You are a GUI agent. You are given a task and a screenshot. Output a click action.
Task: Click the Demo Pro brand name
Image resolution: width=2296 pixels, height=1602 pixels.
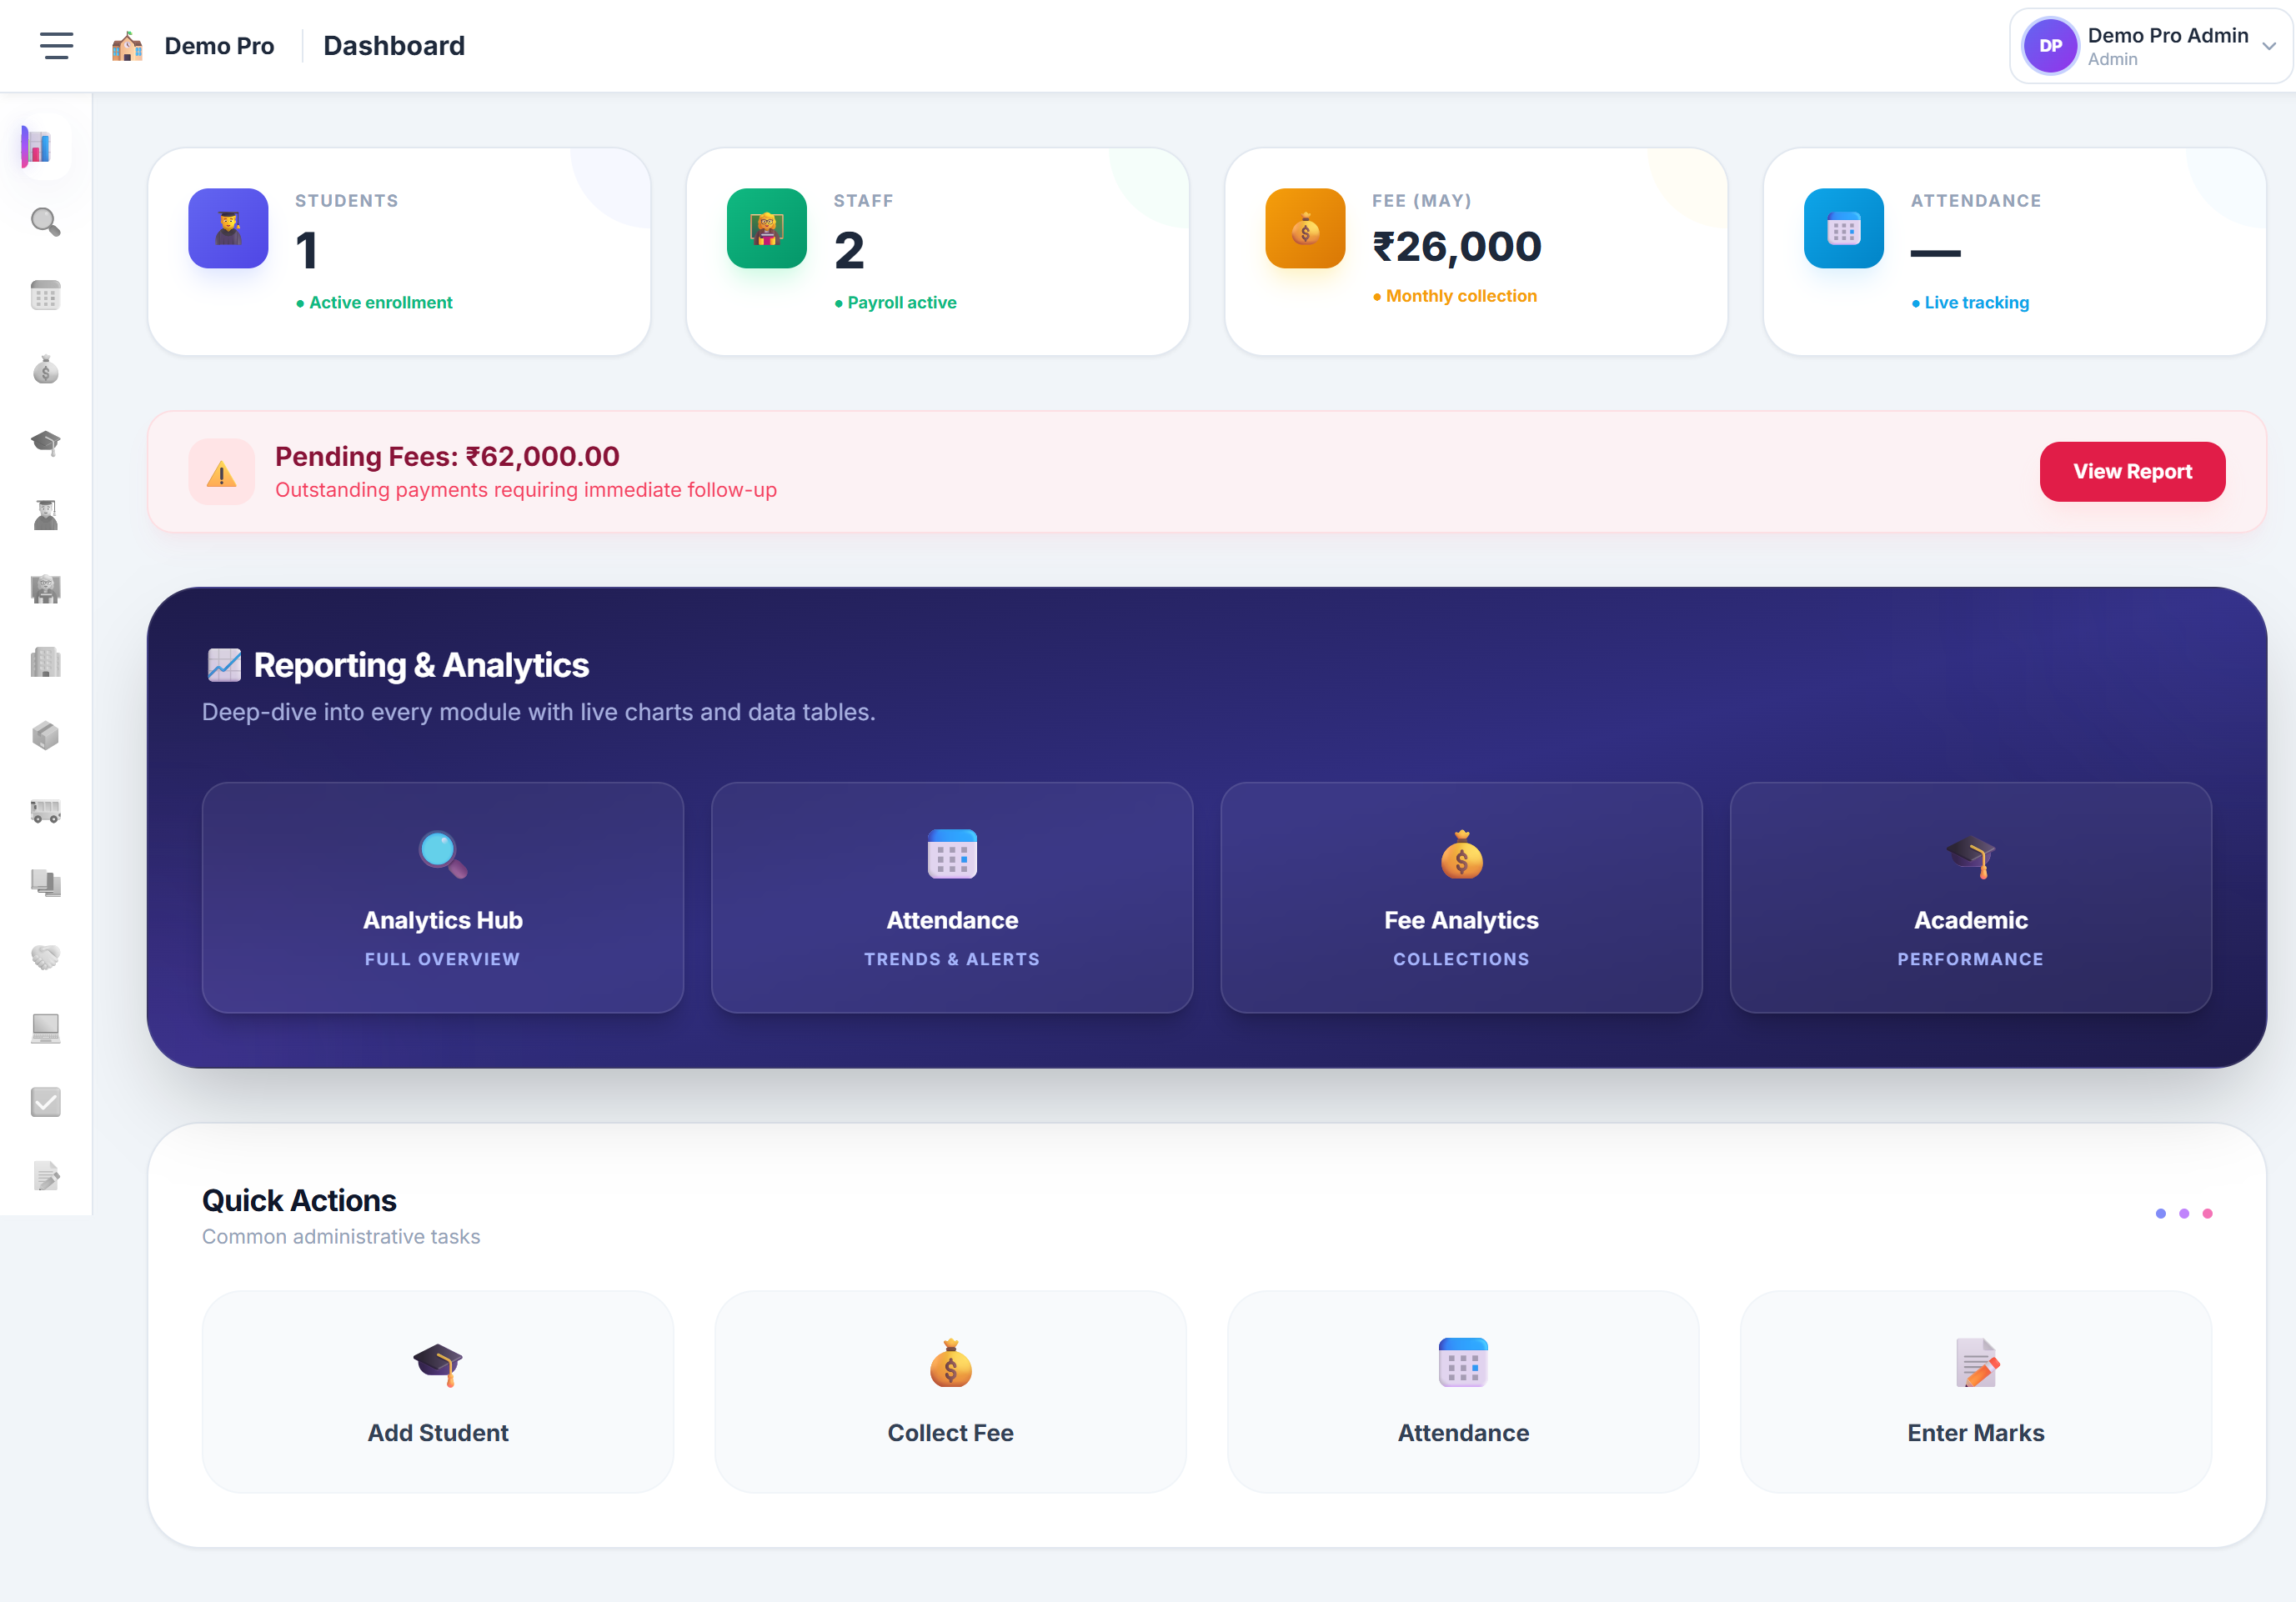tap(219, 46)
